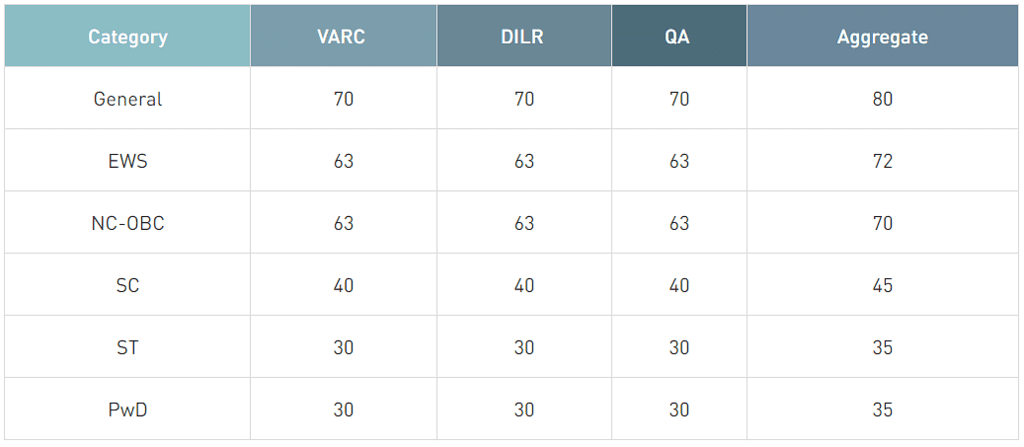Select the EWS DILR cell
The image size is (1024, 447).
pyautogui.click(x=524, y=161)
